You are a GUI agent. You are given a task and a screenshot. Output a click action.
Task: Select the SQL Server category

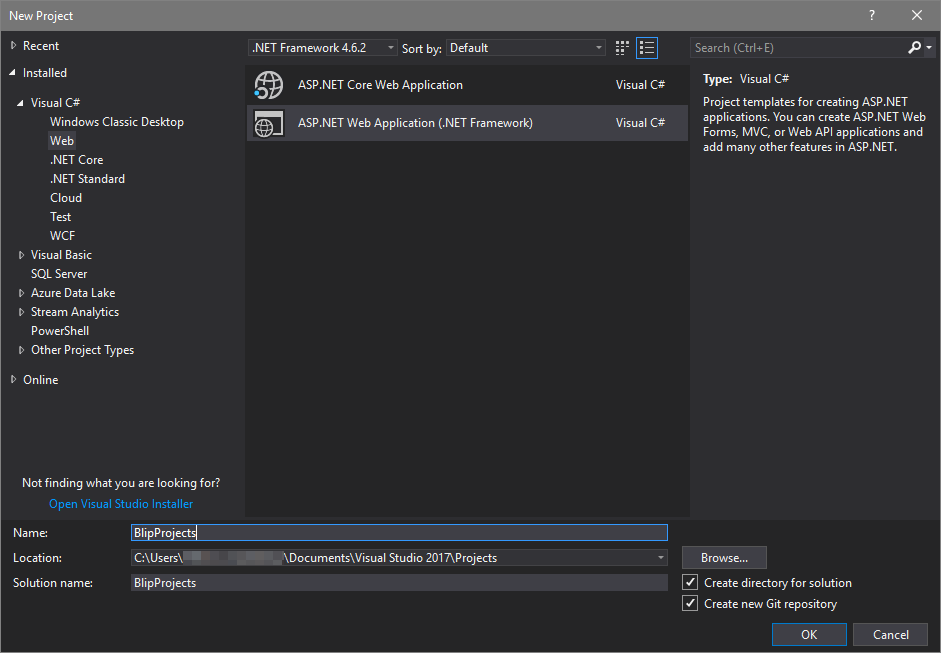coord(59,274)
